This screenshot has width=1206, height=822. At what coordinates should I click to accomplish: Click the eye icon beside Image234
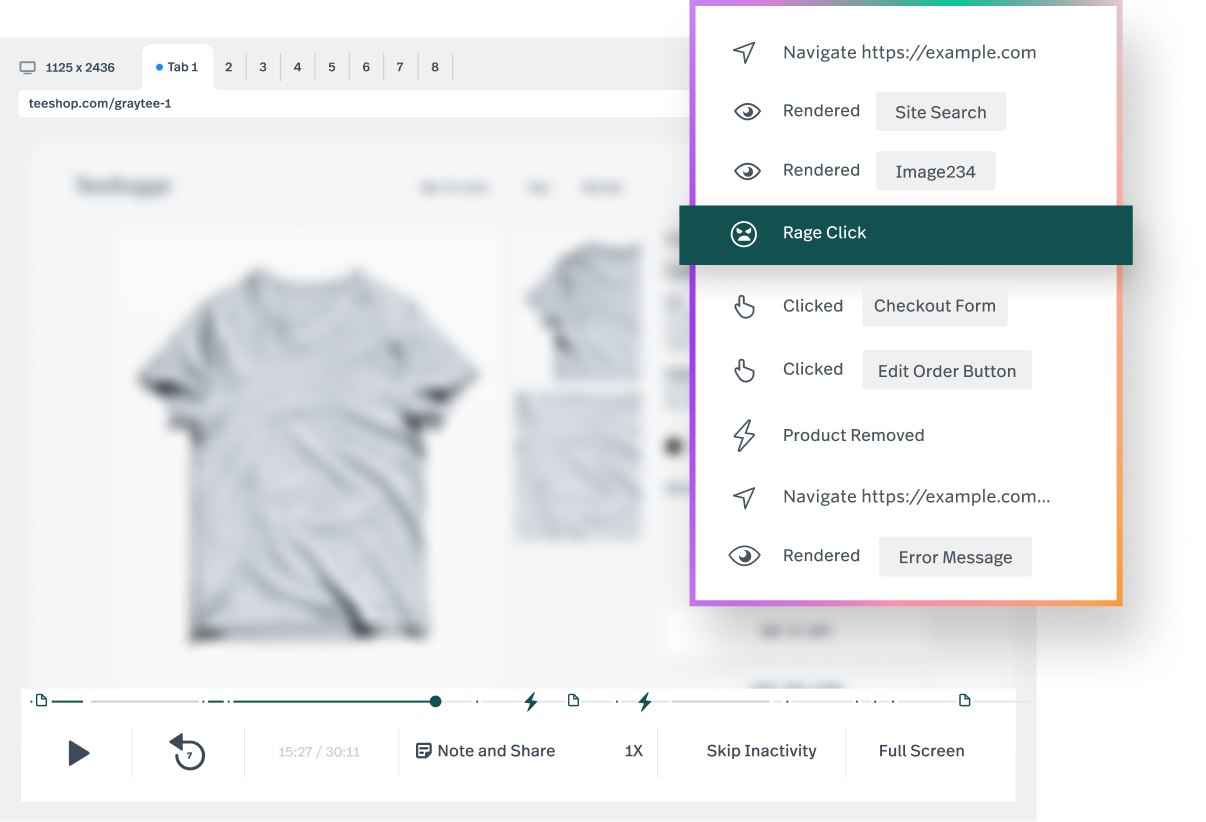tap(747, 171)
